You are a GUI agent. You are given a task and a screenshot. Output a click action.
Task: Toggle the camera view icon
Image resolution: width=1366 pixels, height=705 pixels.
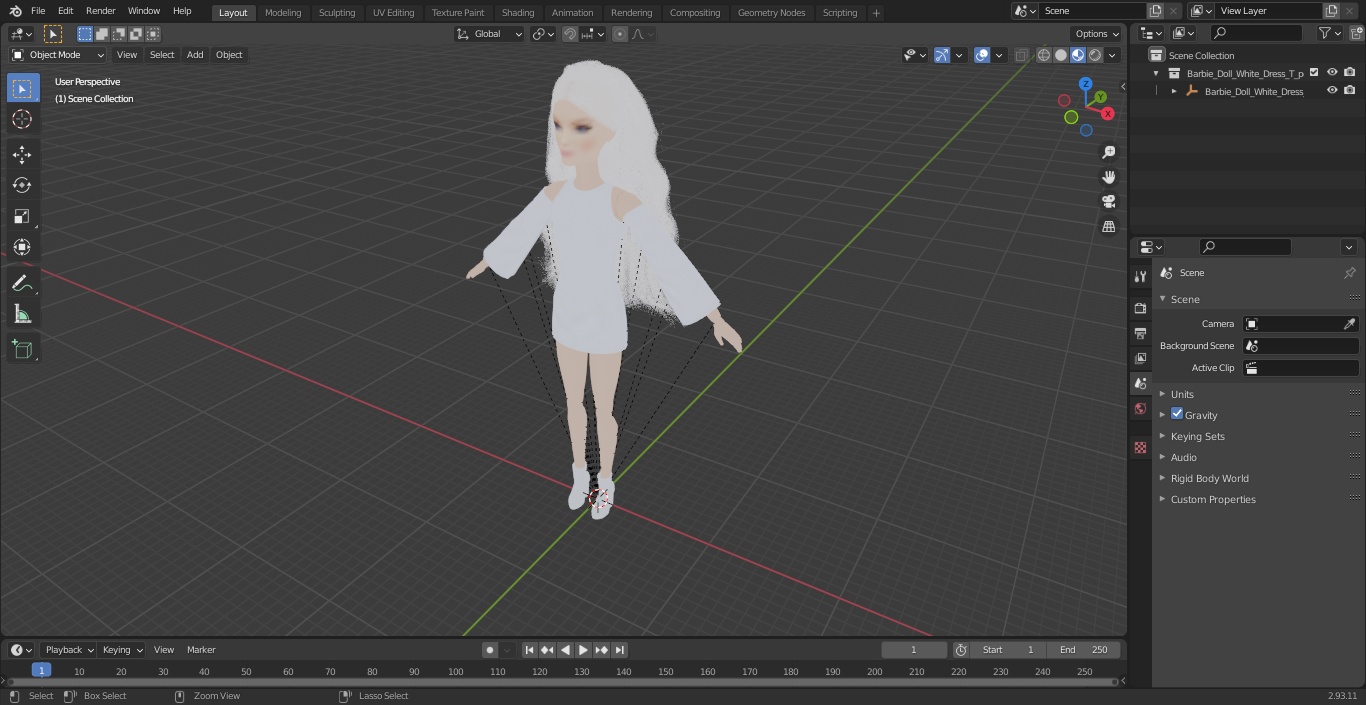(1108, 202)
